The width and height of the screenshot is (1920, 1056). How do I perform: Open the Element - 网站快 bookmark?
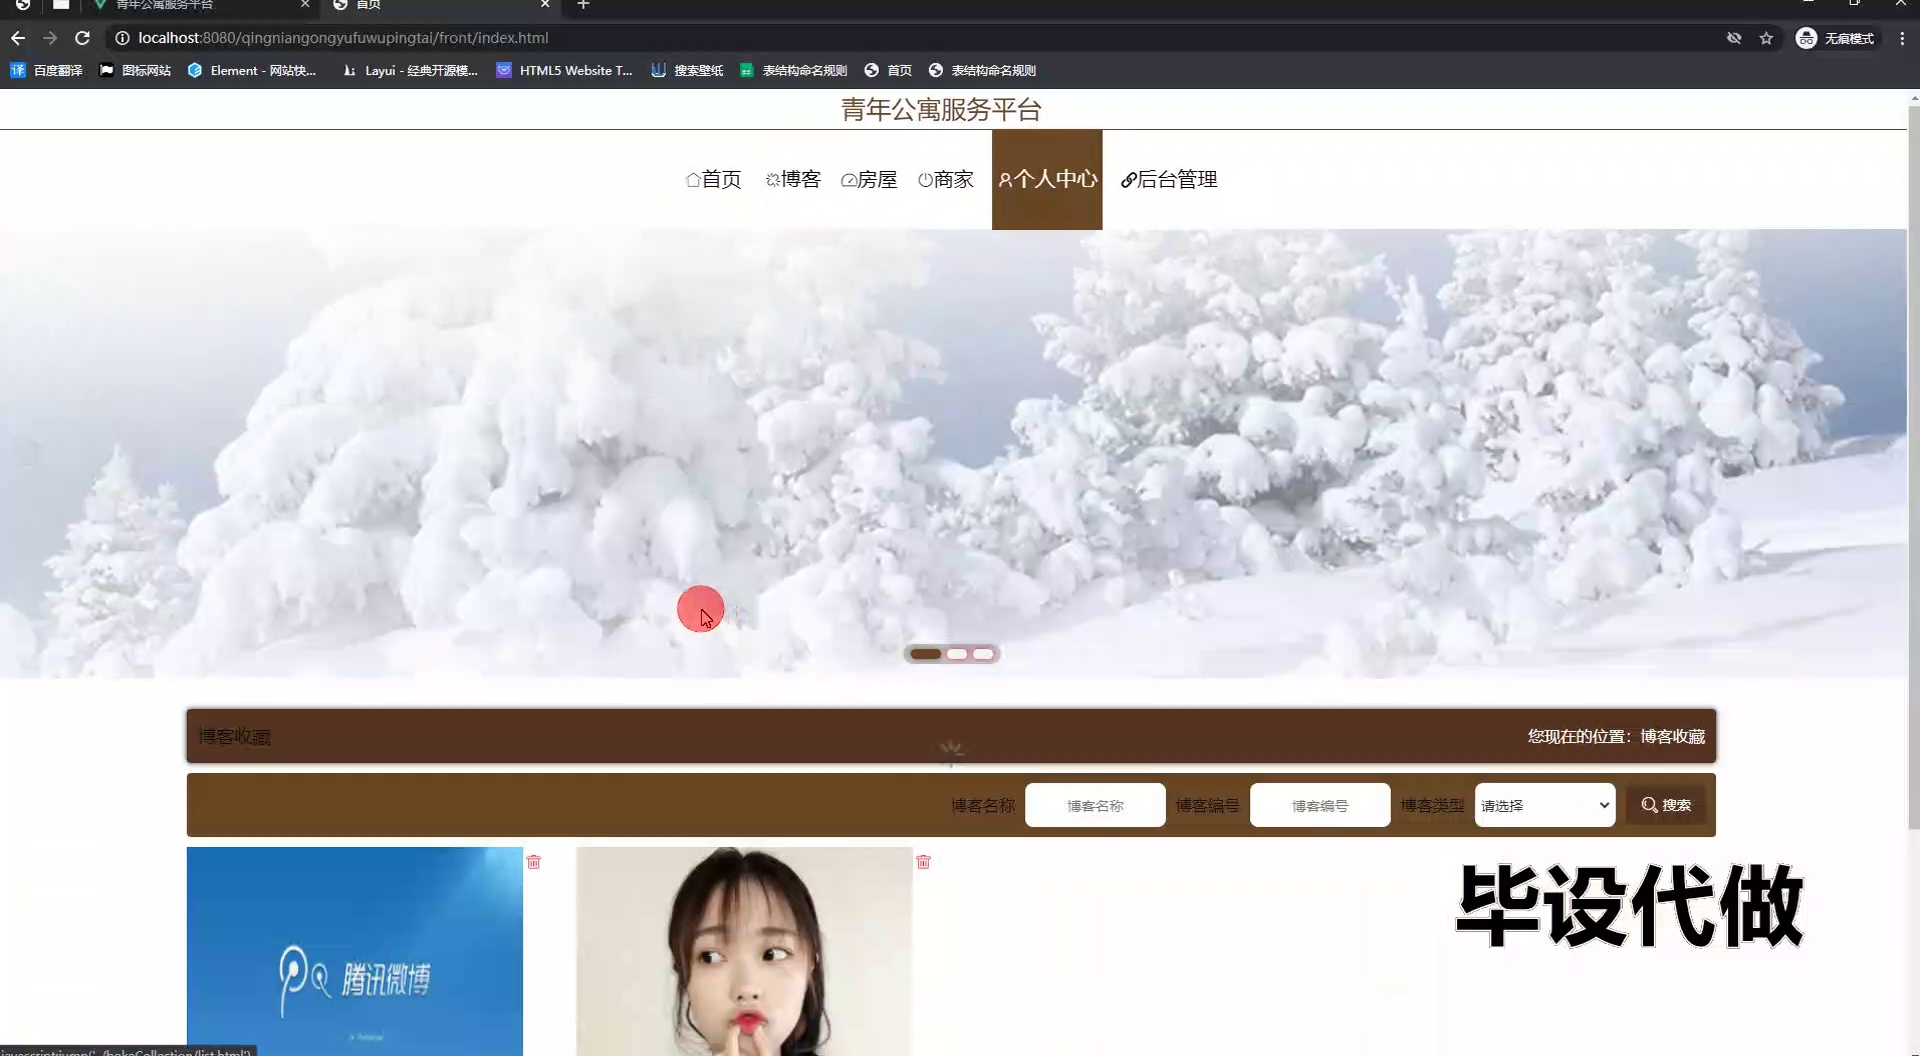click(252, 70)
